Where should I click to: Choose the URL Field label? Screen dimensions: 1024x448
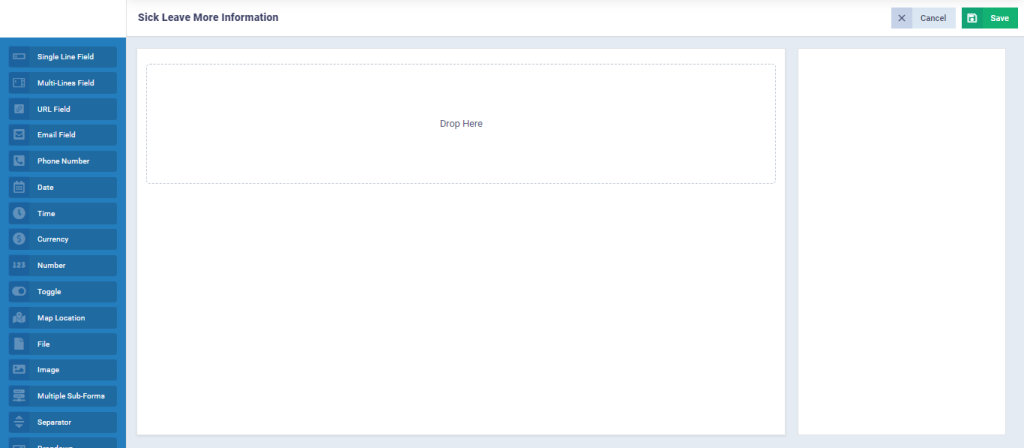(54, 109)
